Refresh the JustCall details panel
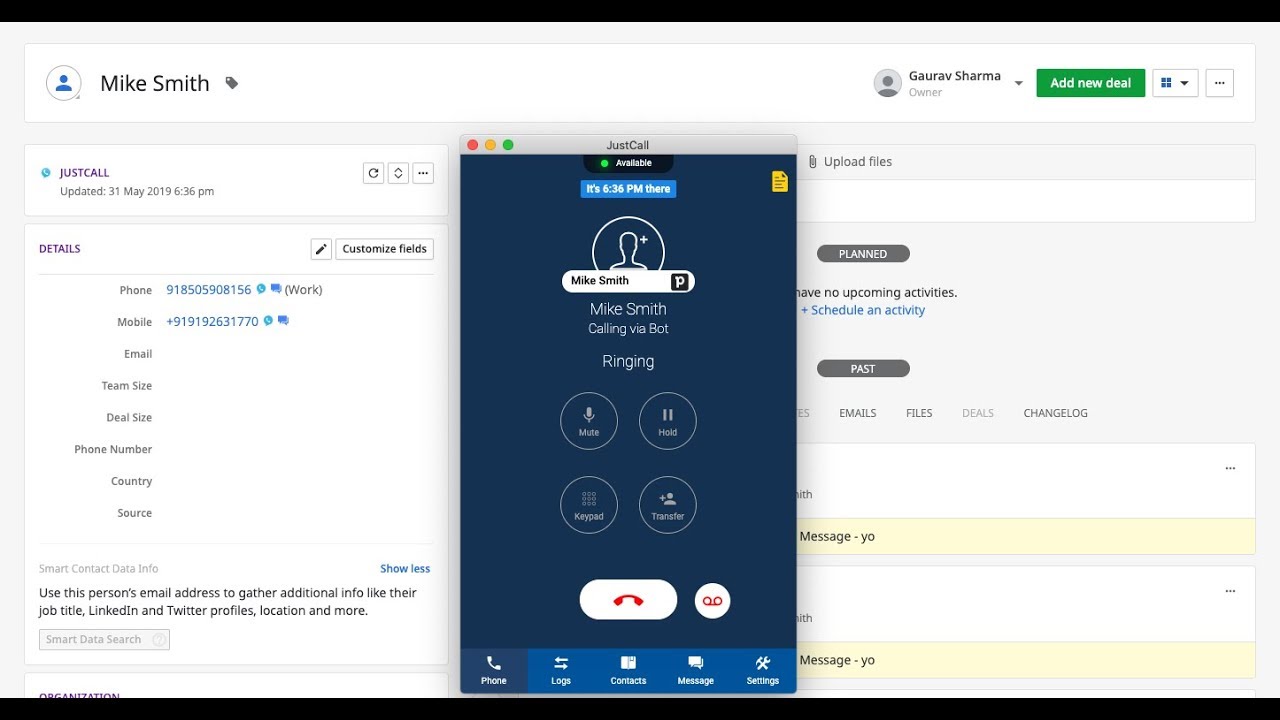This screenshot has width=1280, height=720. click(x=373, y=172)
